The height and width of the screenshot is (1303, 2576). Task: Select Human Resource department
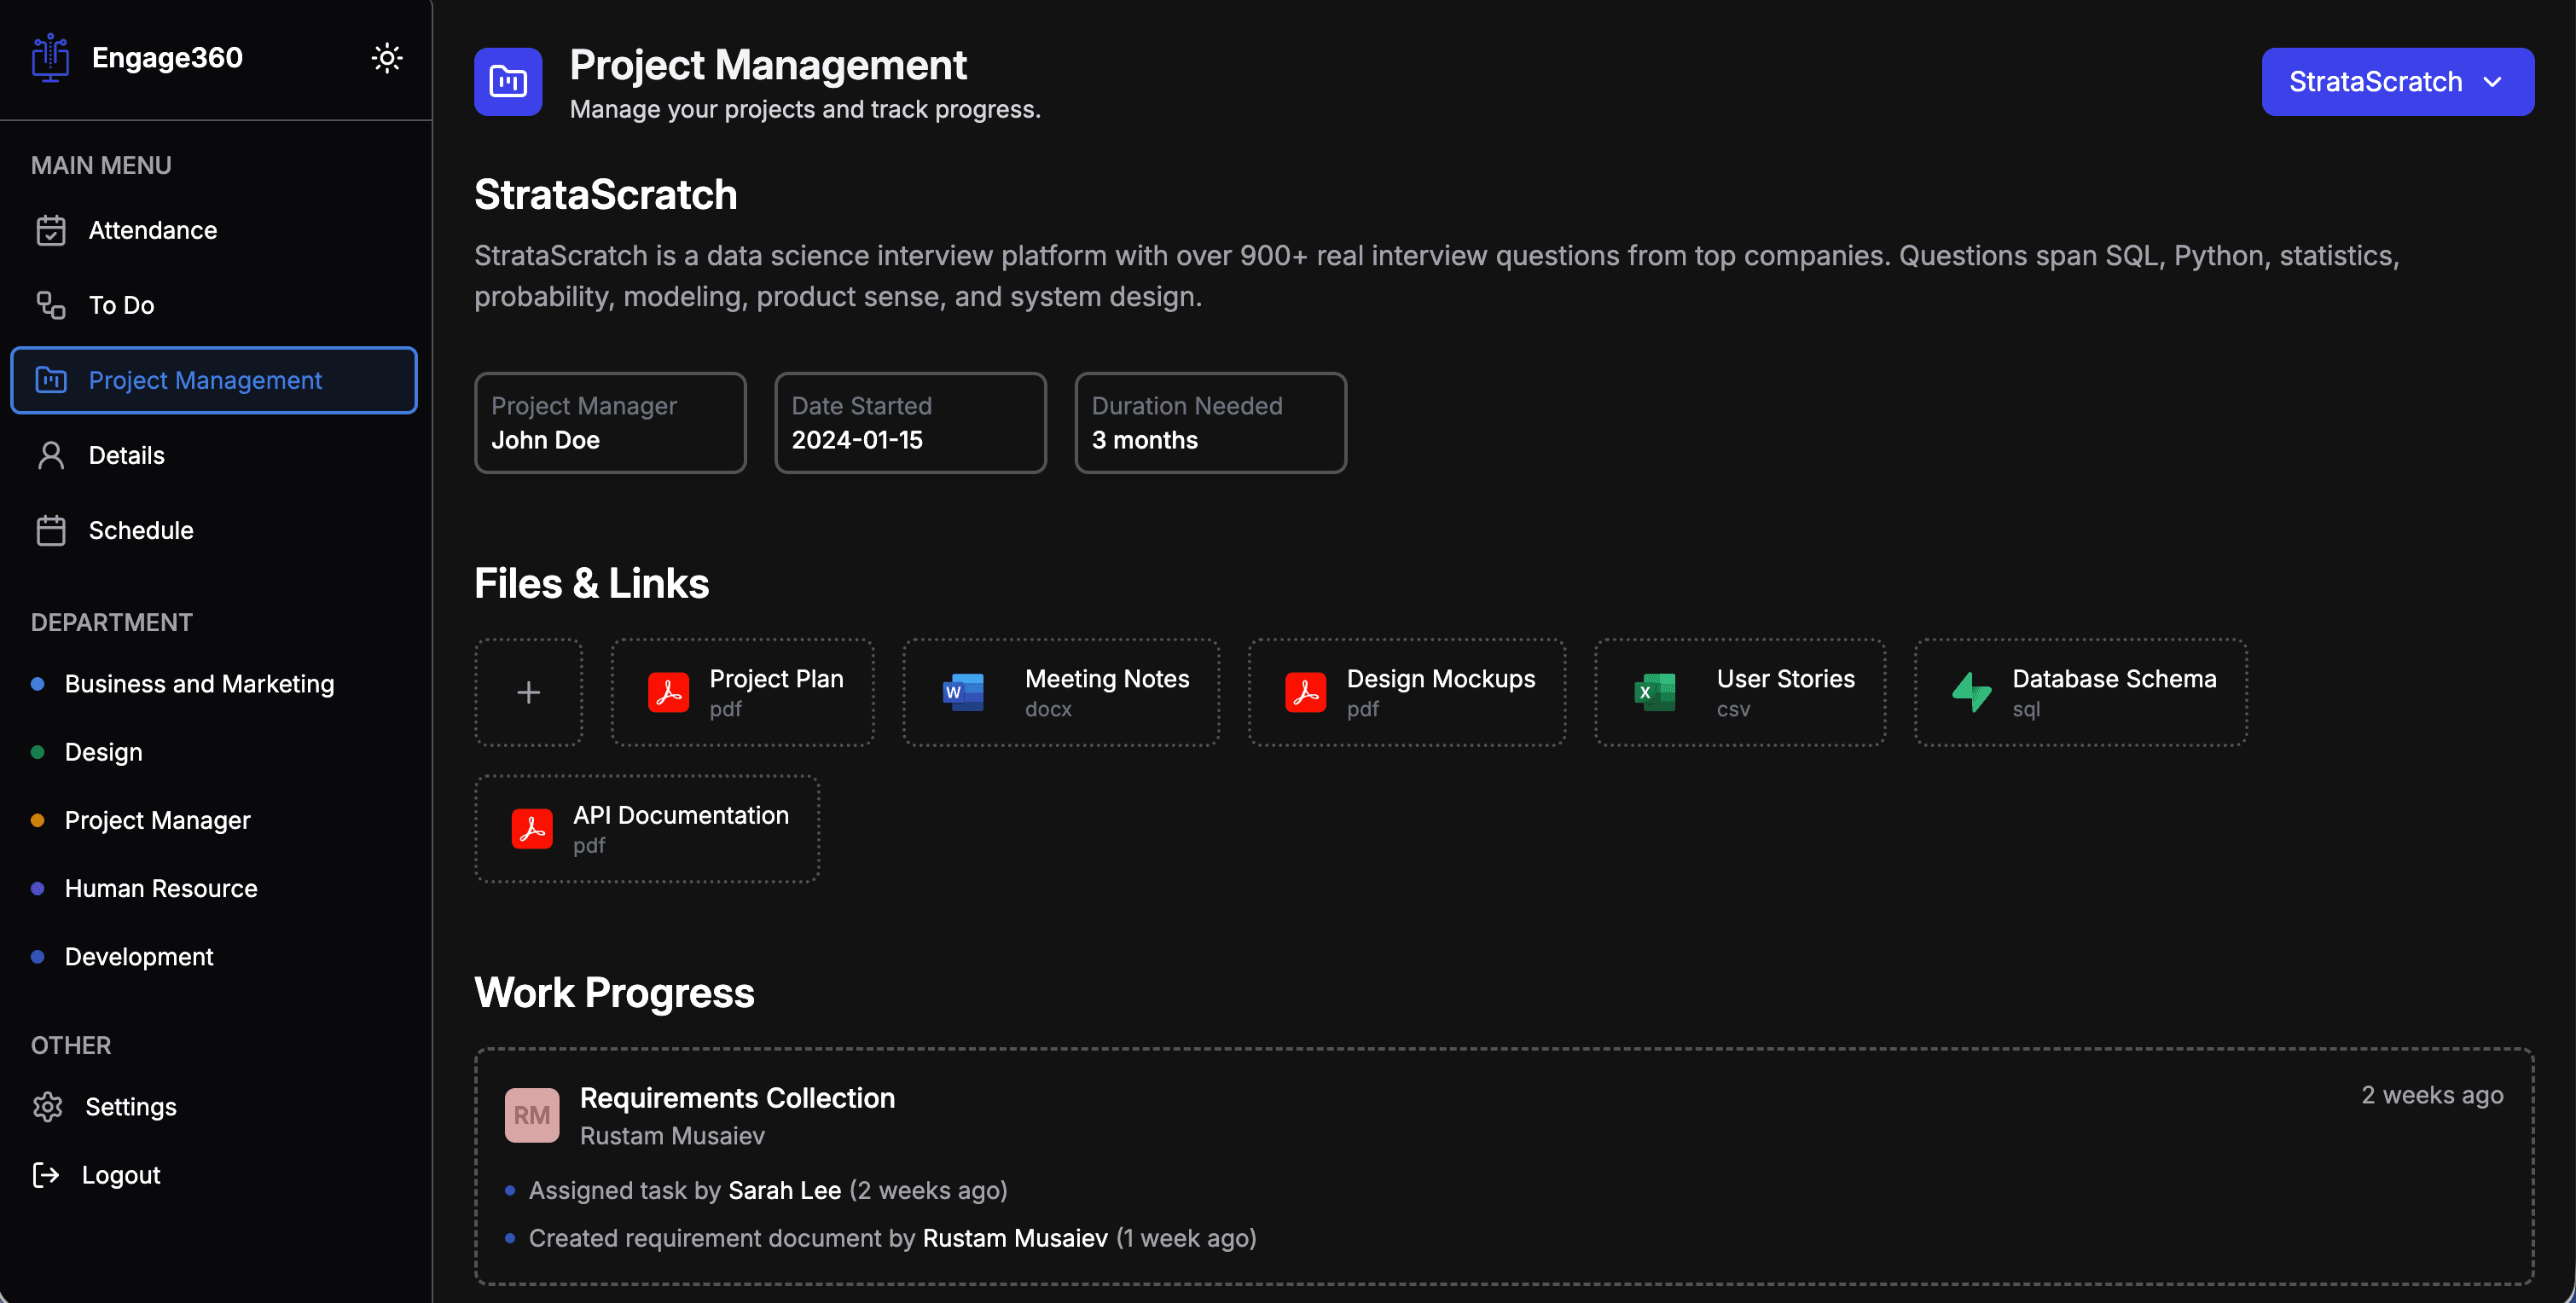(161, 888)
